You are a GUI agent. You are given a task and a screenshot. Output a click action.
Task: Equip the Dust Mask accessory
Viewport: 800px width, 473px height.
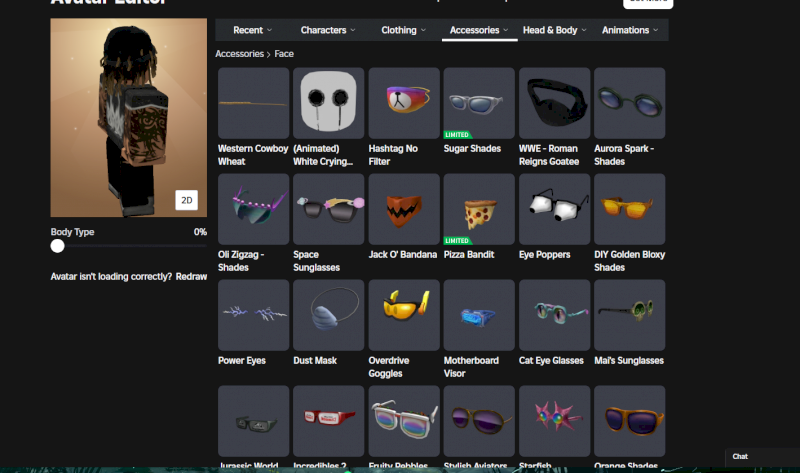tap(328, 314)
